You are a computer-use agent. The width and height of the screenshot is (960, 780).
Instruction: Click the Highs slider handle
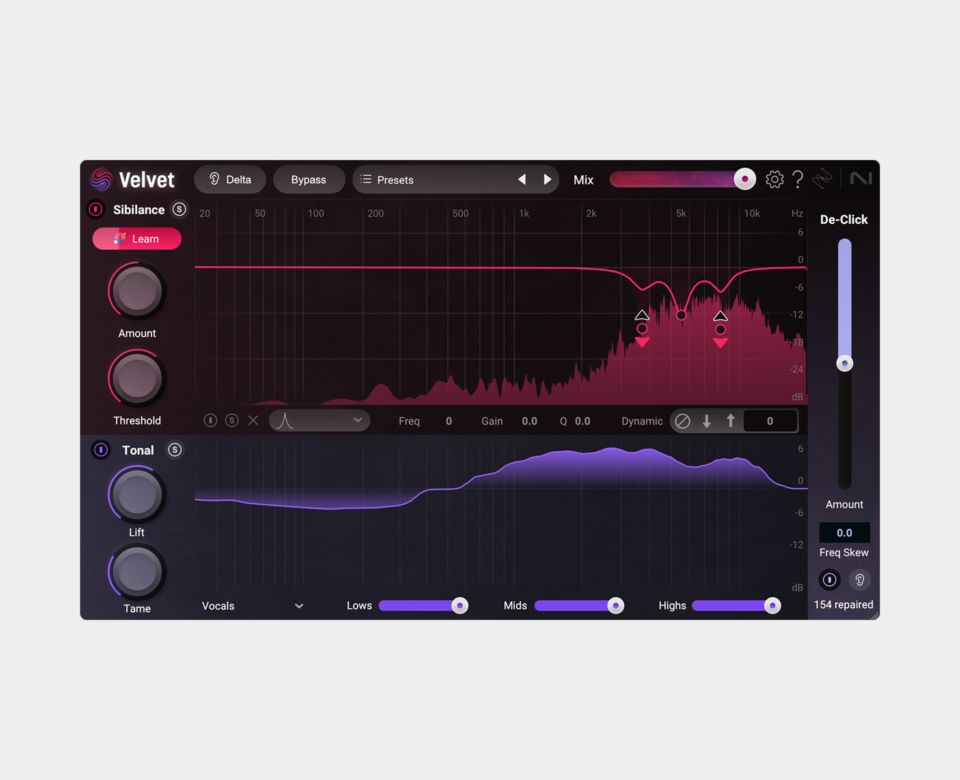772,606
